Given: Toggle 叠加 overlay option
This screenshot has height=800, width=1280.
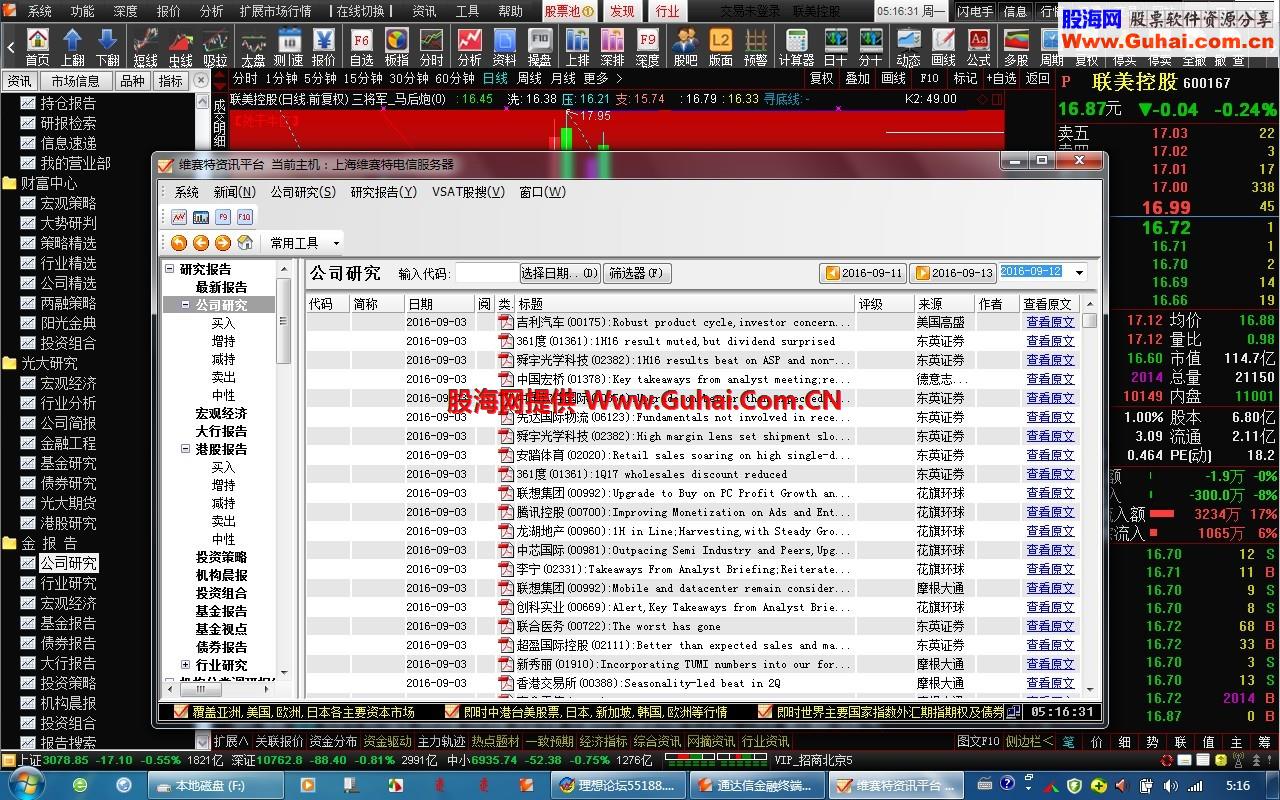Looking at the screenshot, I should coord(857,78).
